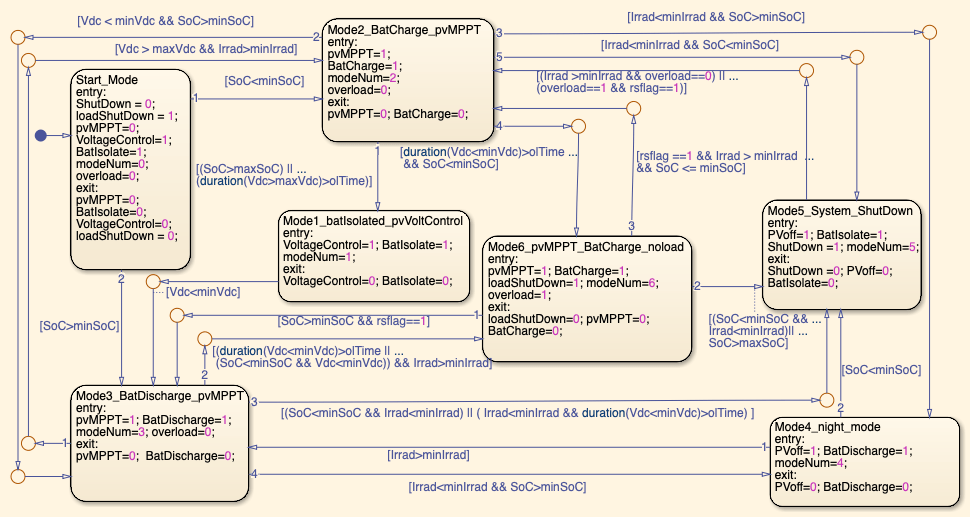Screen dimensions: 970x517
Task: Click the bottom-left junction feeding Mode3_BatDischarge_pvMPPT
Action: click(18, 476)
